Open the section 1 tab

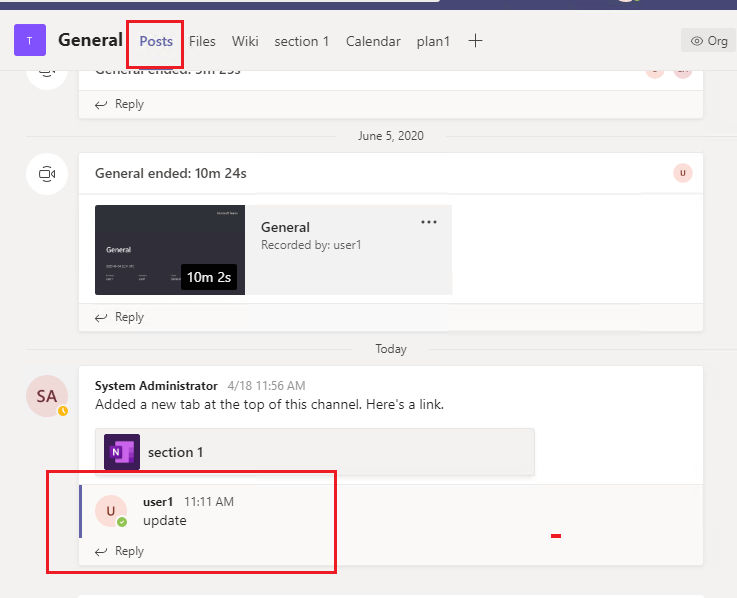pyautogui.click(x=302, y=41)
